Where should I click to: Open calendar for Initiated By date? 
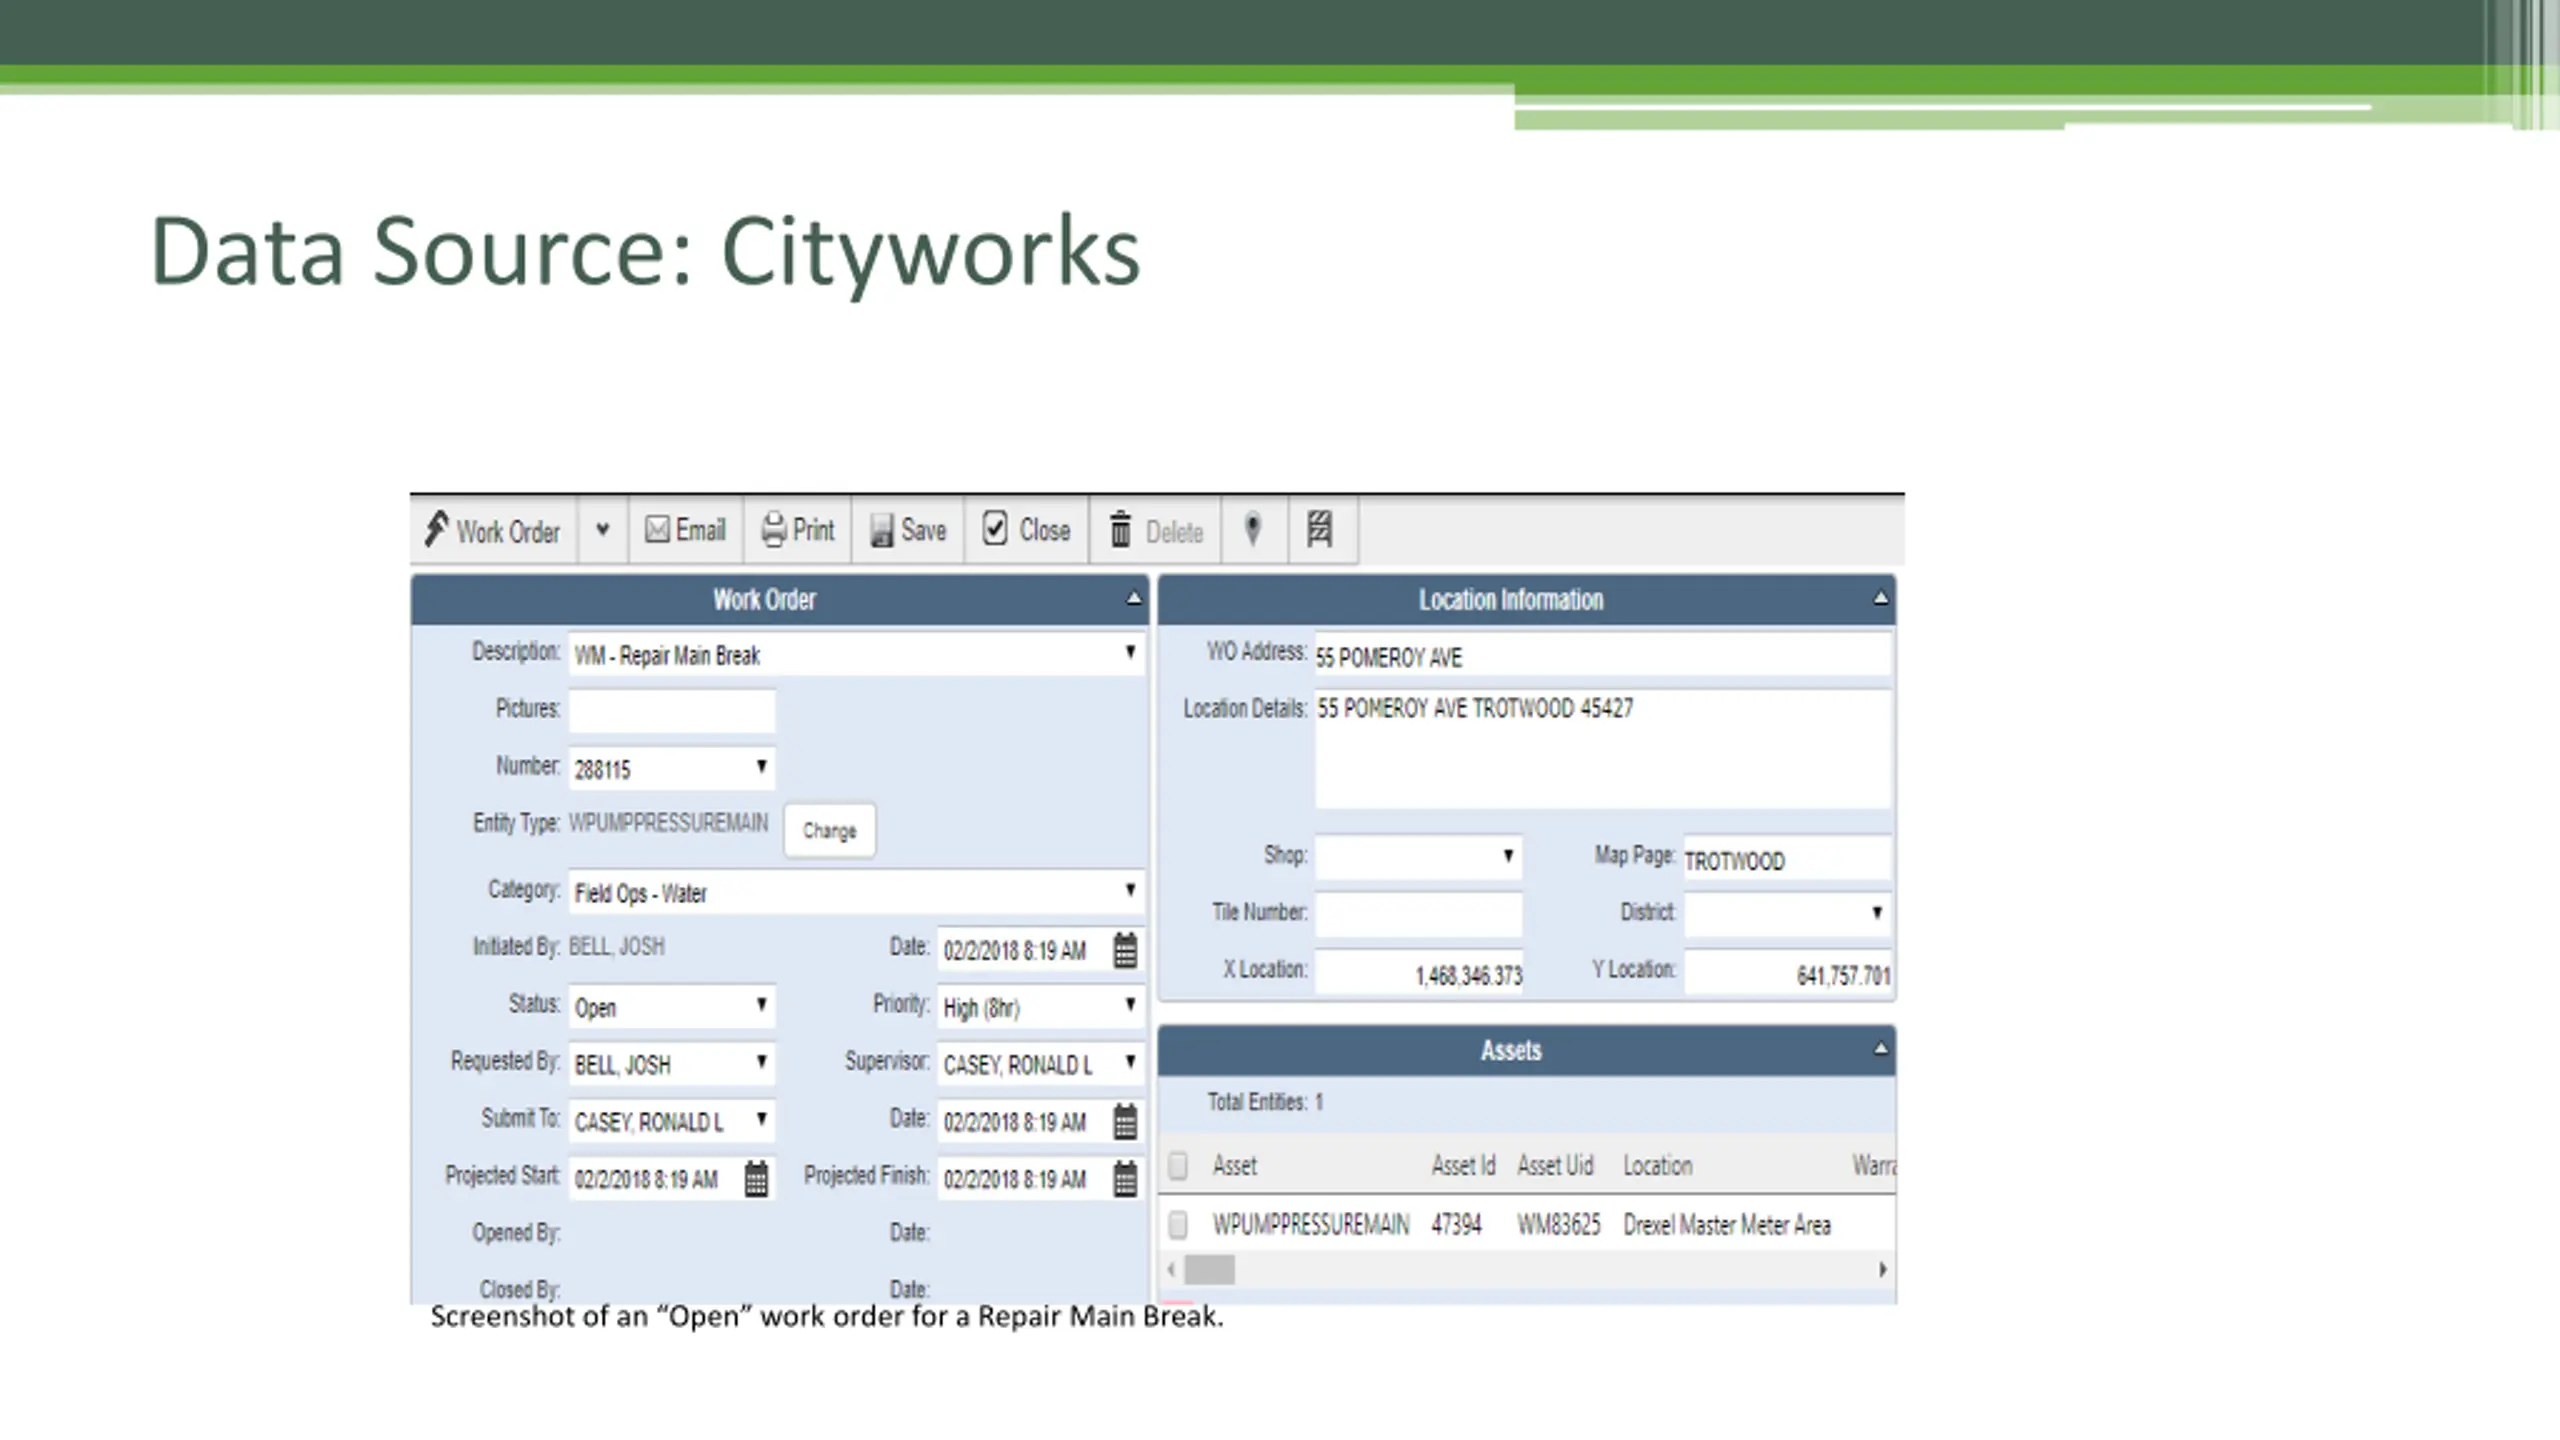point(1125,950)
